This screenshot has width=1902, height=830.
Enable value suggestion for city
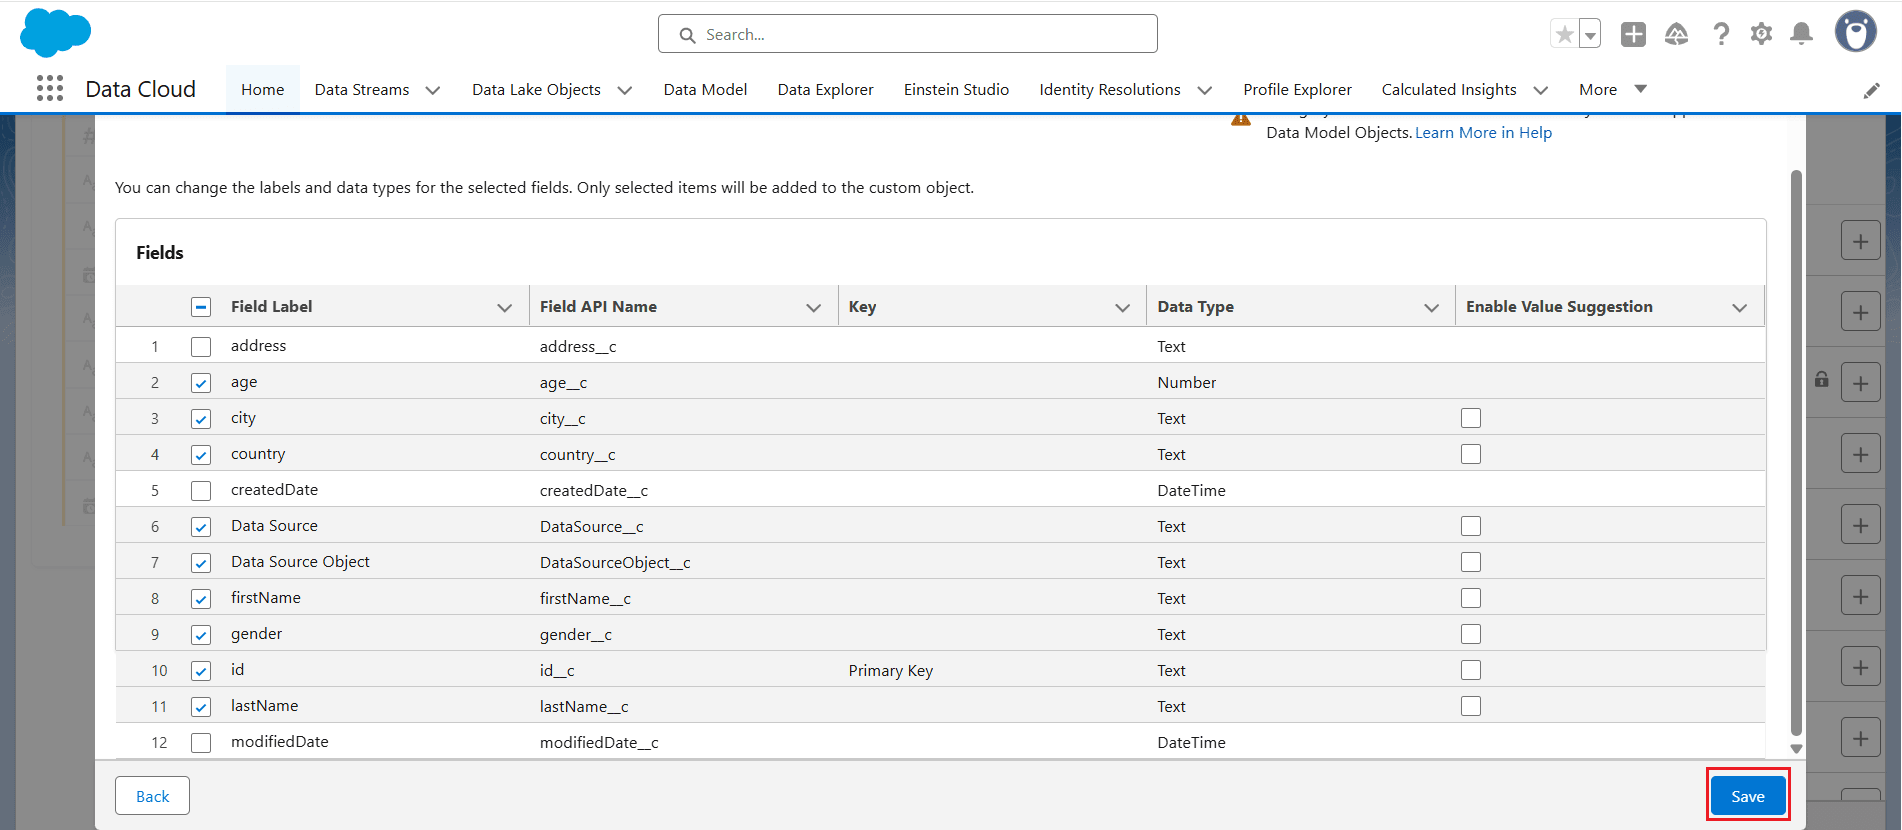point(1470,418)
